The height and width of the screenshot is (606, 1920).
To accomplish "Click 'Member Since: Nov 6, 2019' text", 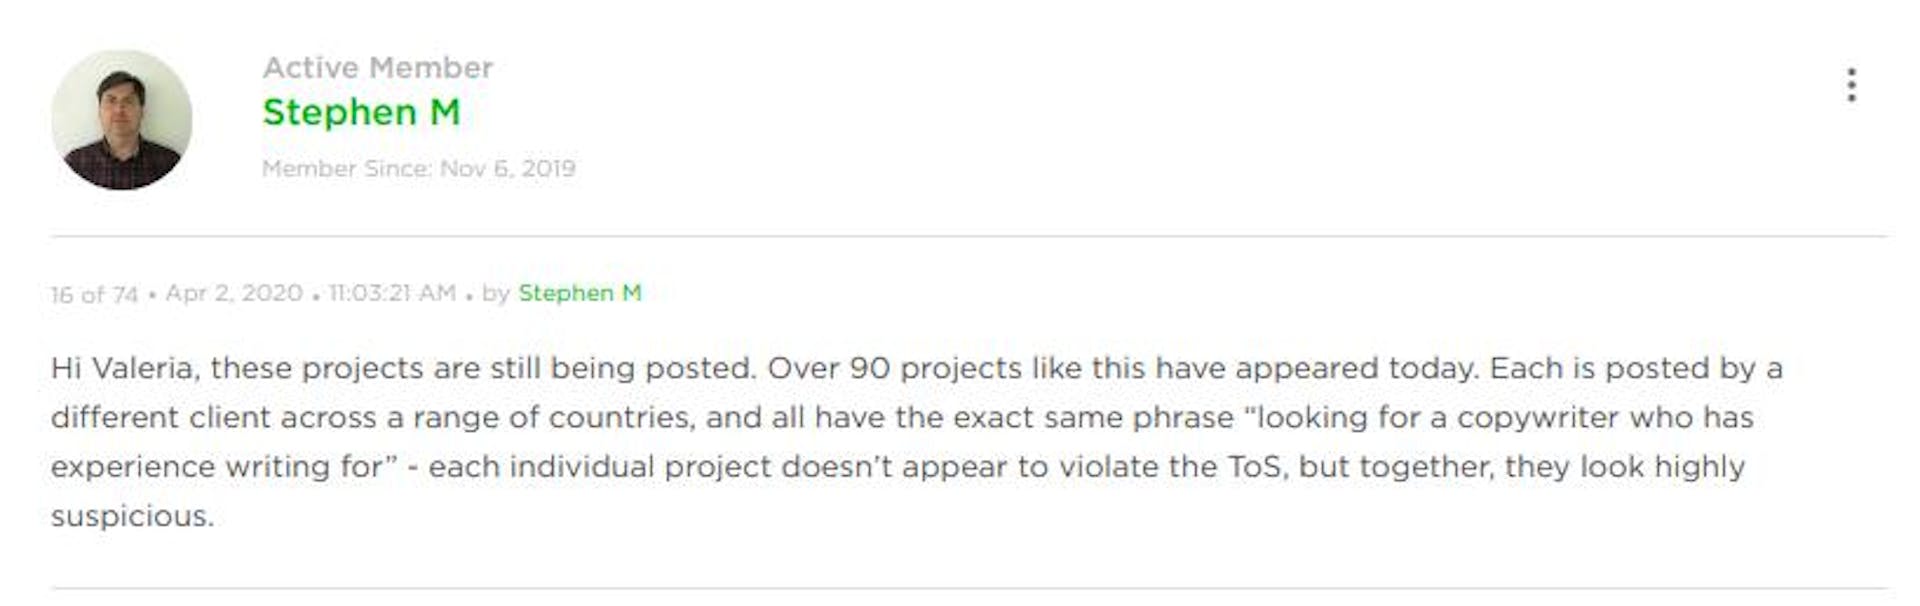I will (x=418, y=168).
